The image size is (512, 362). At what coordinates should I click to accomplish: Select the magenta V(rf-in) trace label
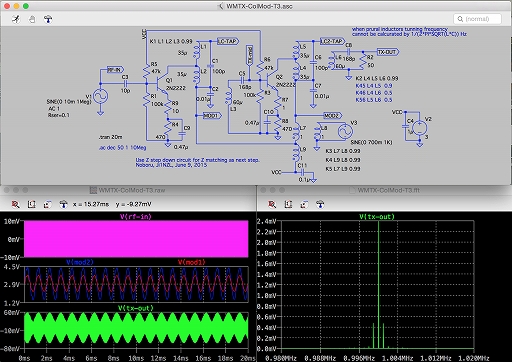coord(136,217)
